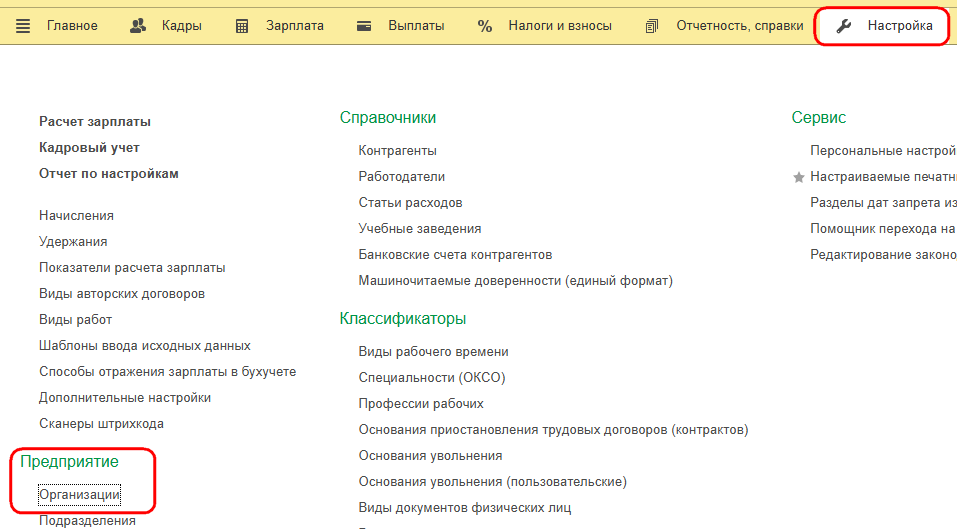
Task: Open Профессии рабочих classifier
Action: coord(421,403)
